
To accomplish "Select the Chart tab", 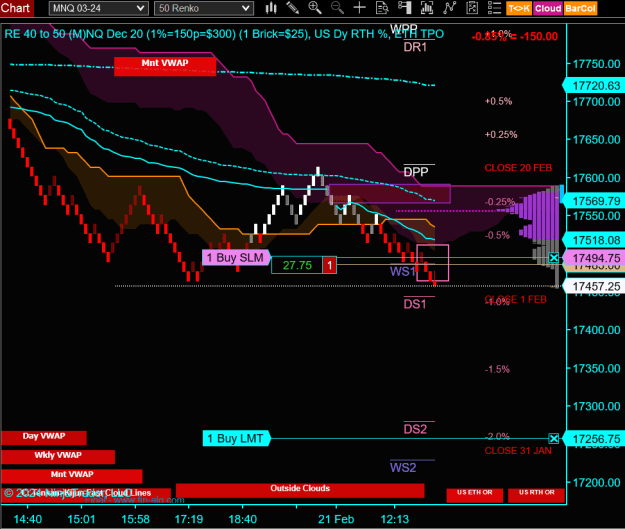I will [x=16, y=8].
